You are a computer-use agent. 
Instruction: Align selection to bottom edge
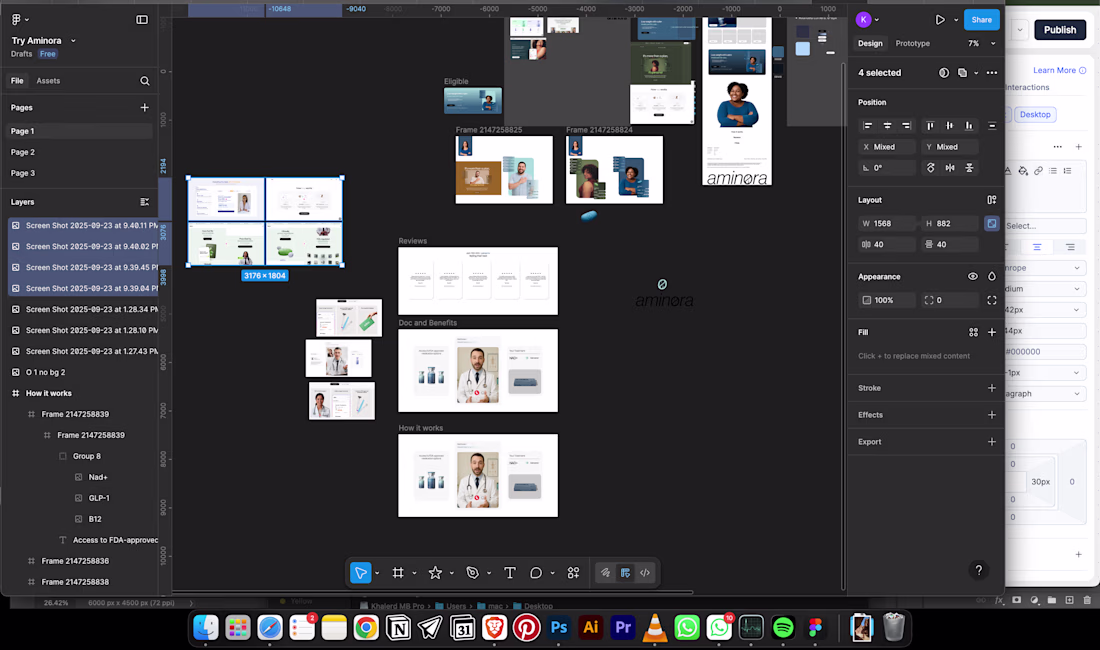coord(969,126)
